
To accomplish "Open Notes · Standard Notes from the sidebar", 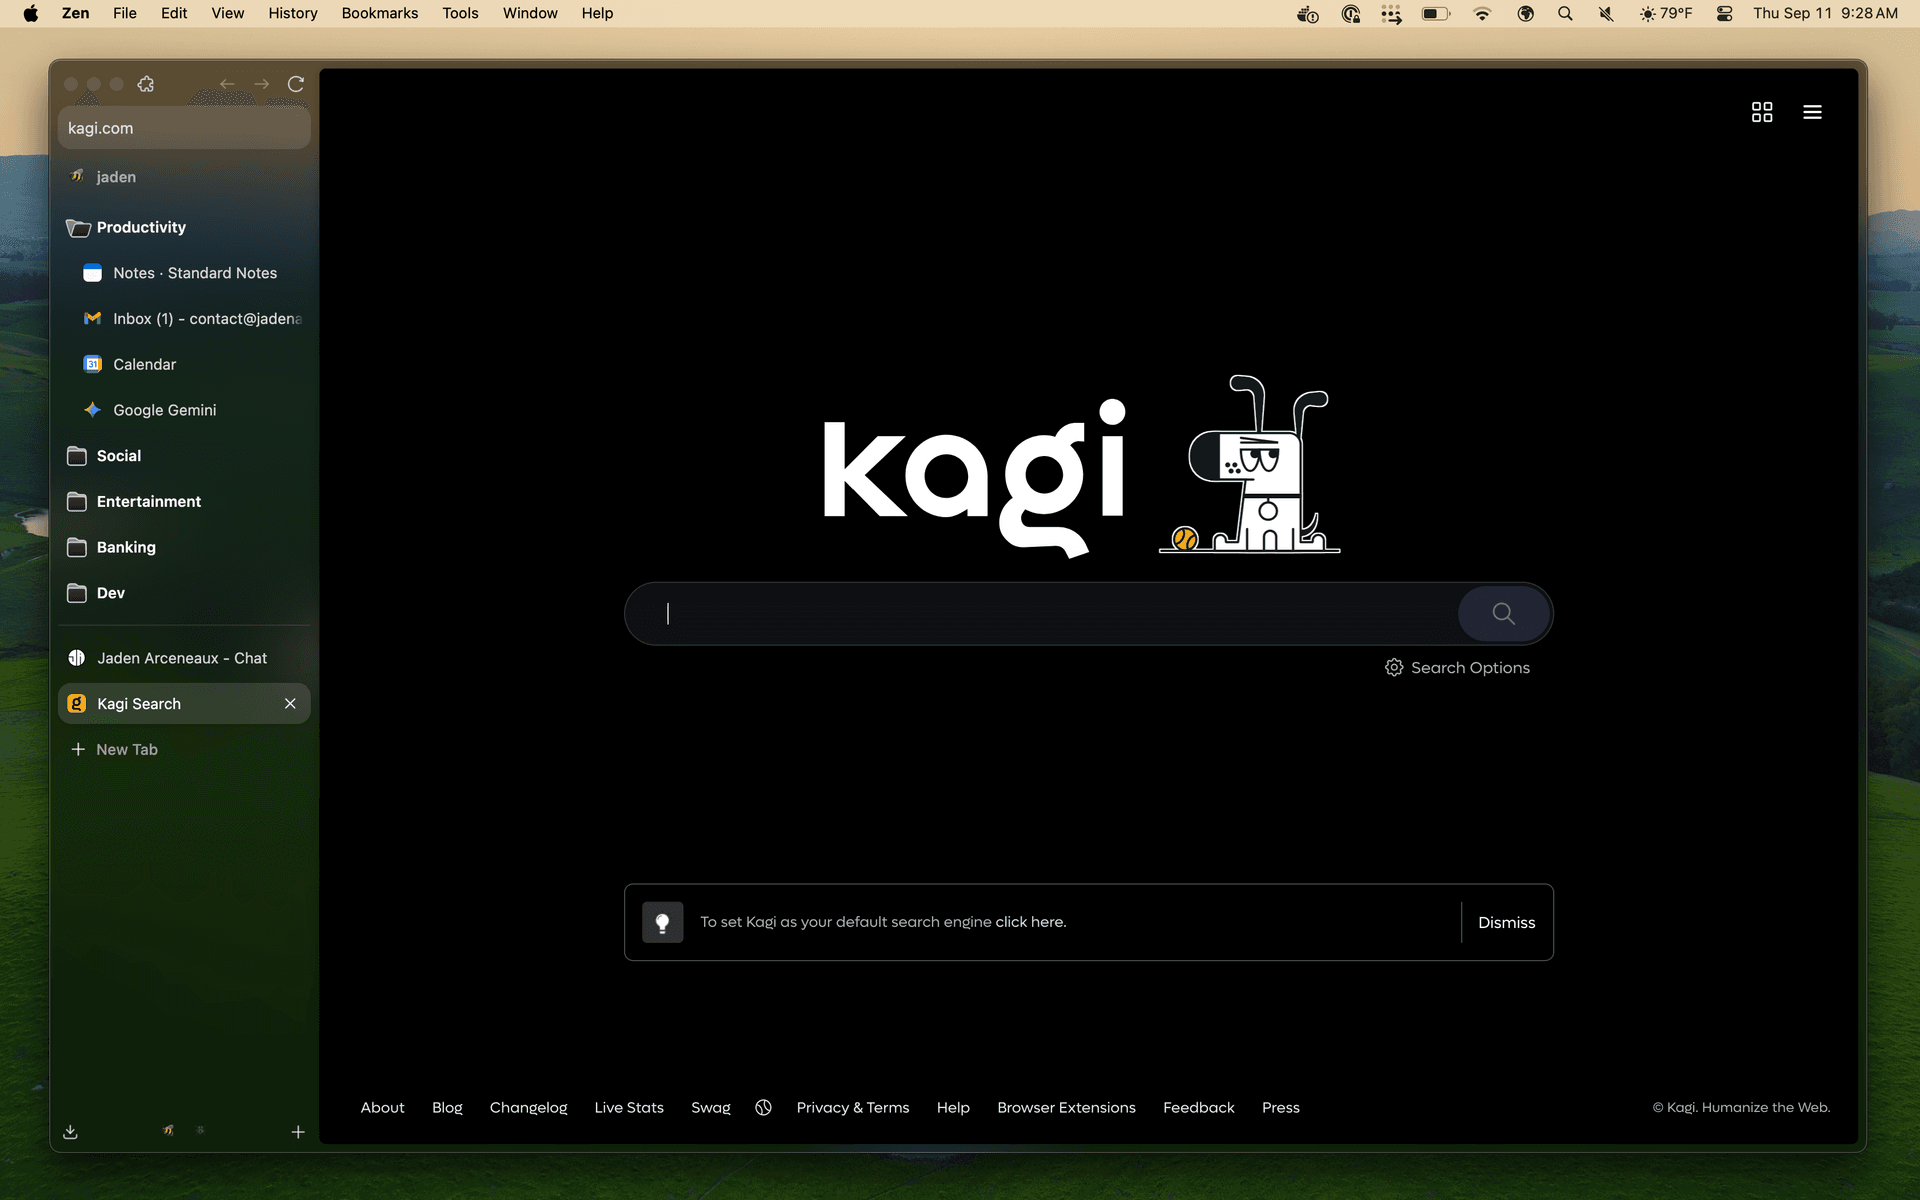I will point(194,272).
